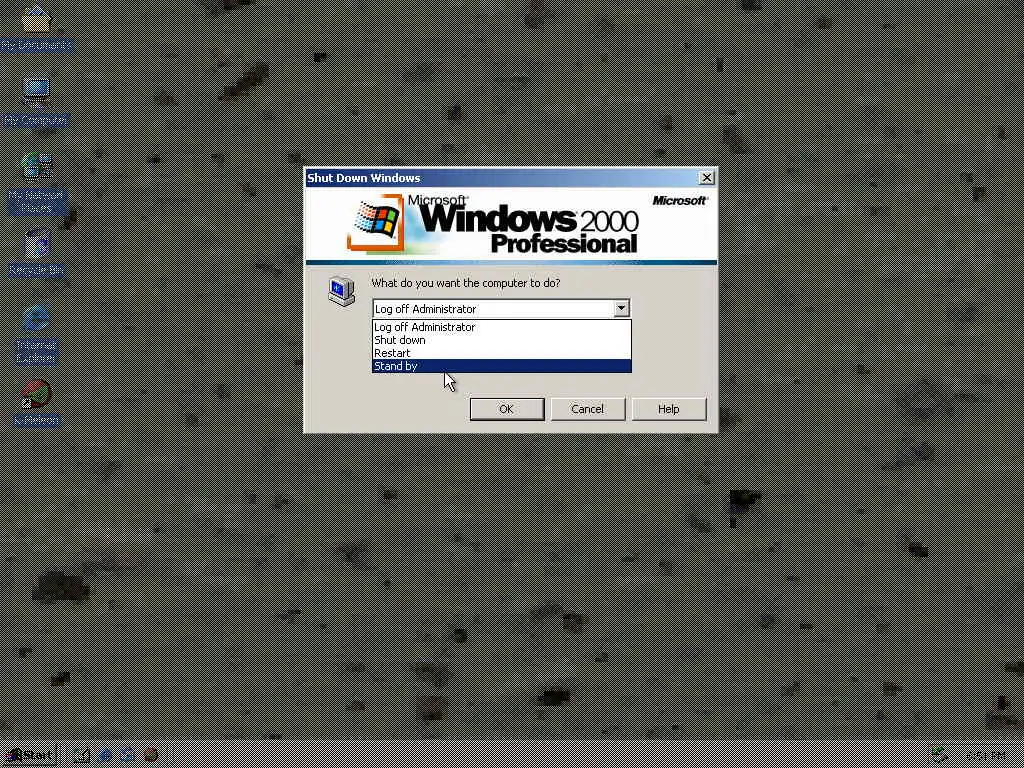This screenshot has height=768, width=1024.
Task: Click the Shut Down Windows title bar
Action: (x=502, y=178)
